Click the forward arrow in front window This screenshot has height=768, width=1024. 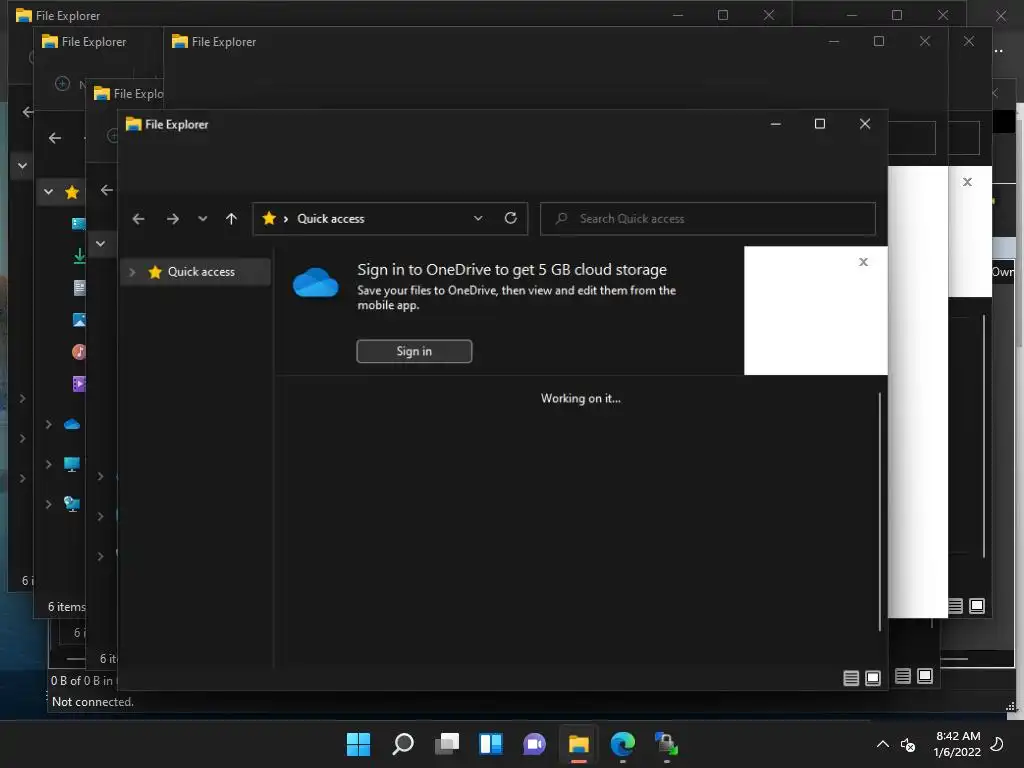coord(172,219)
